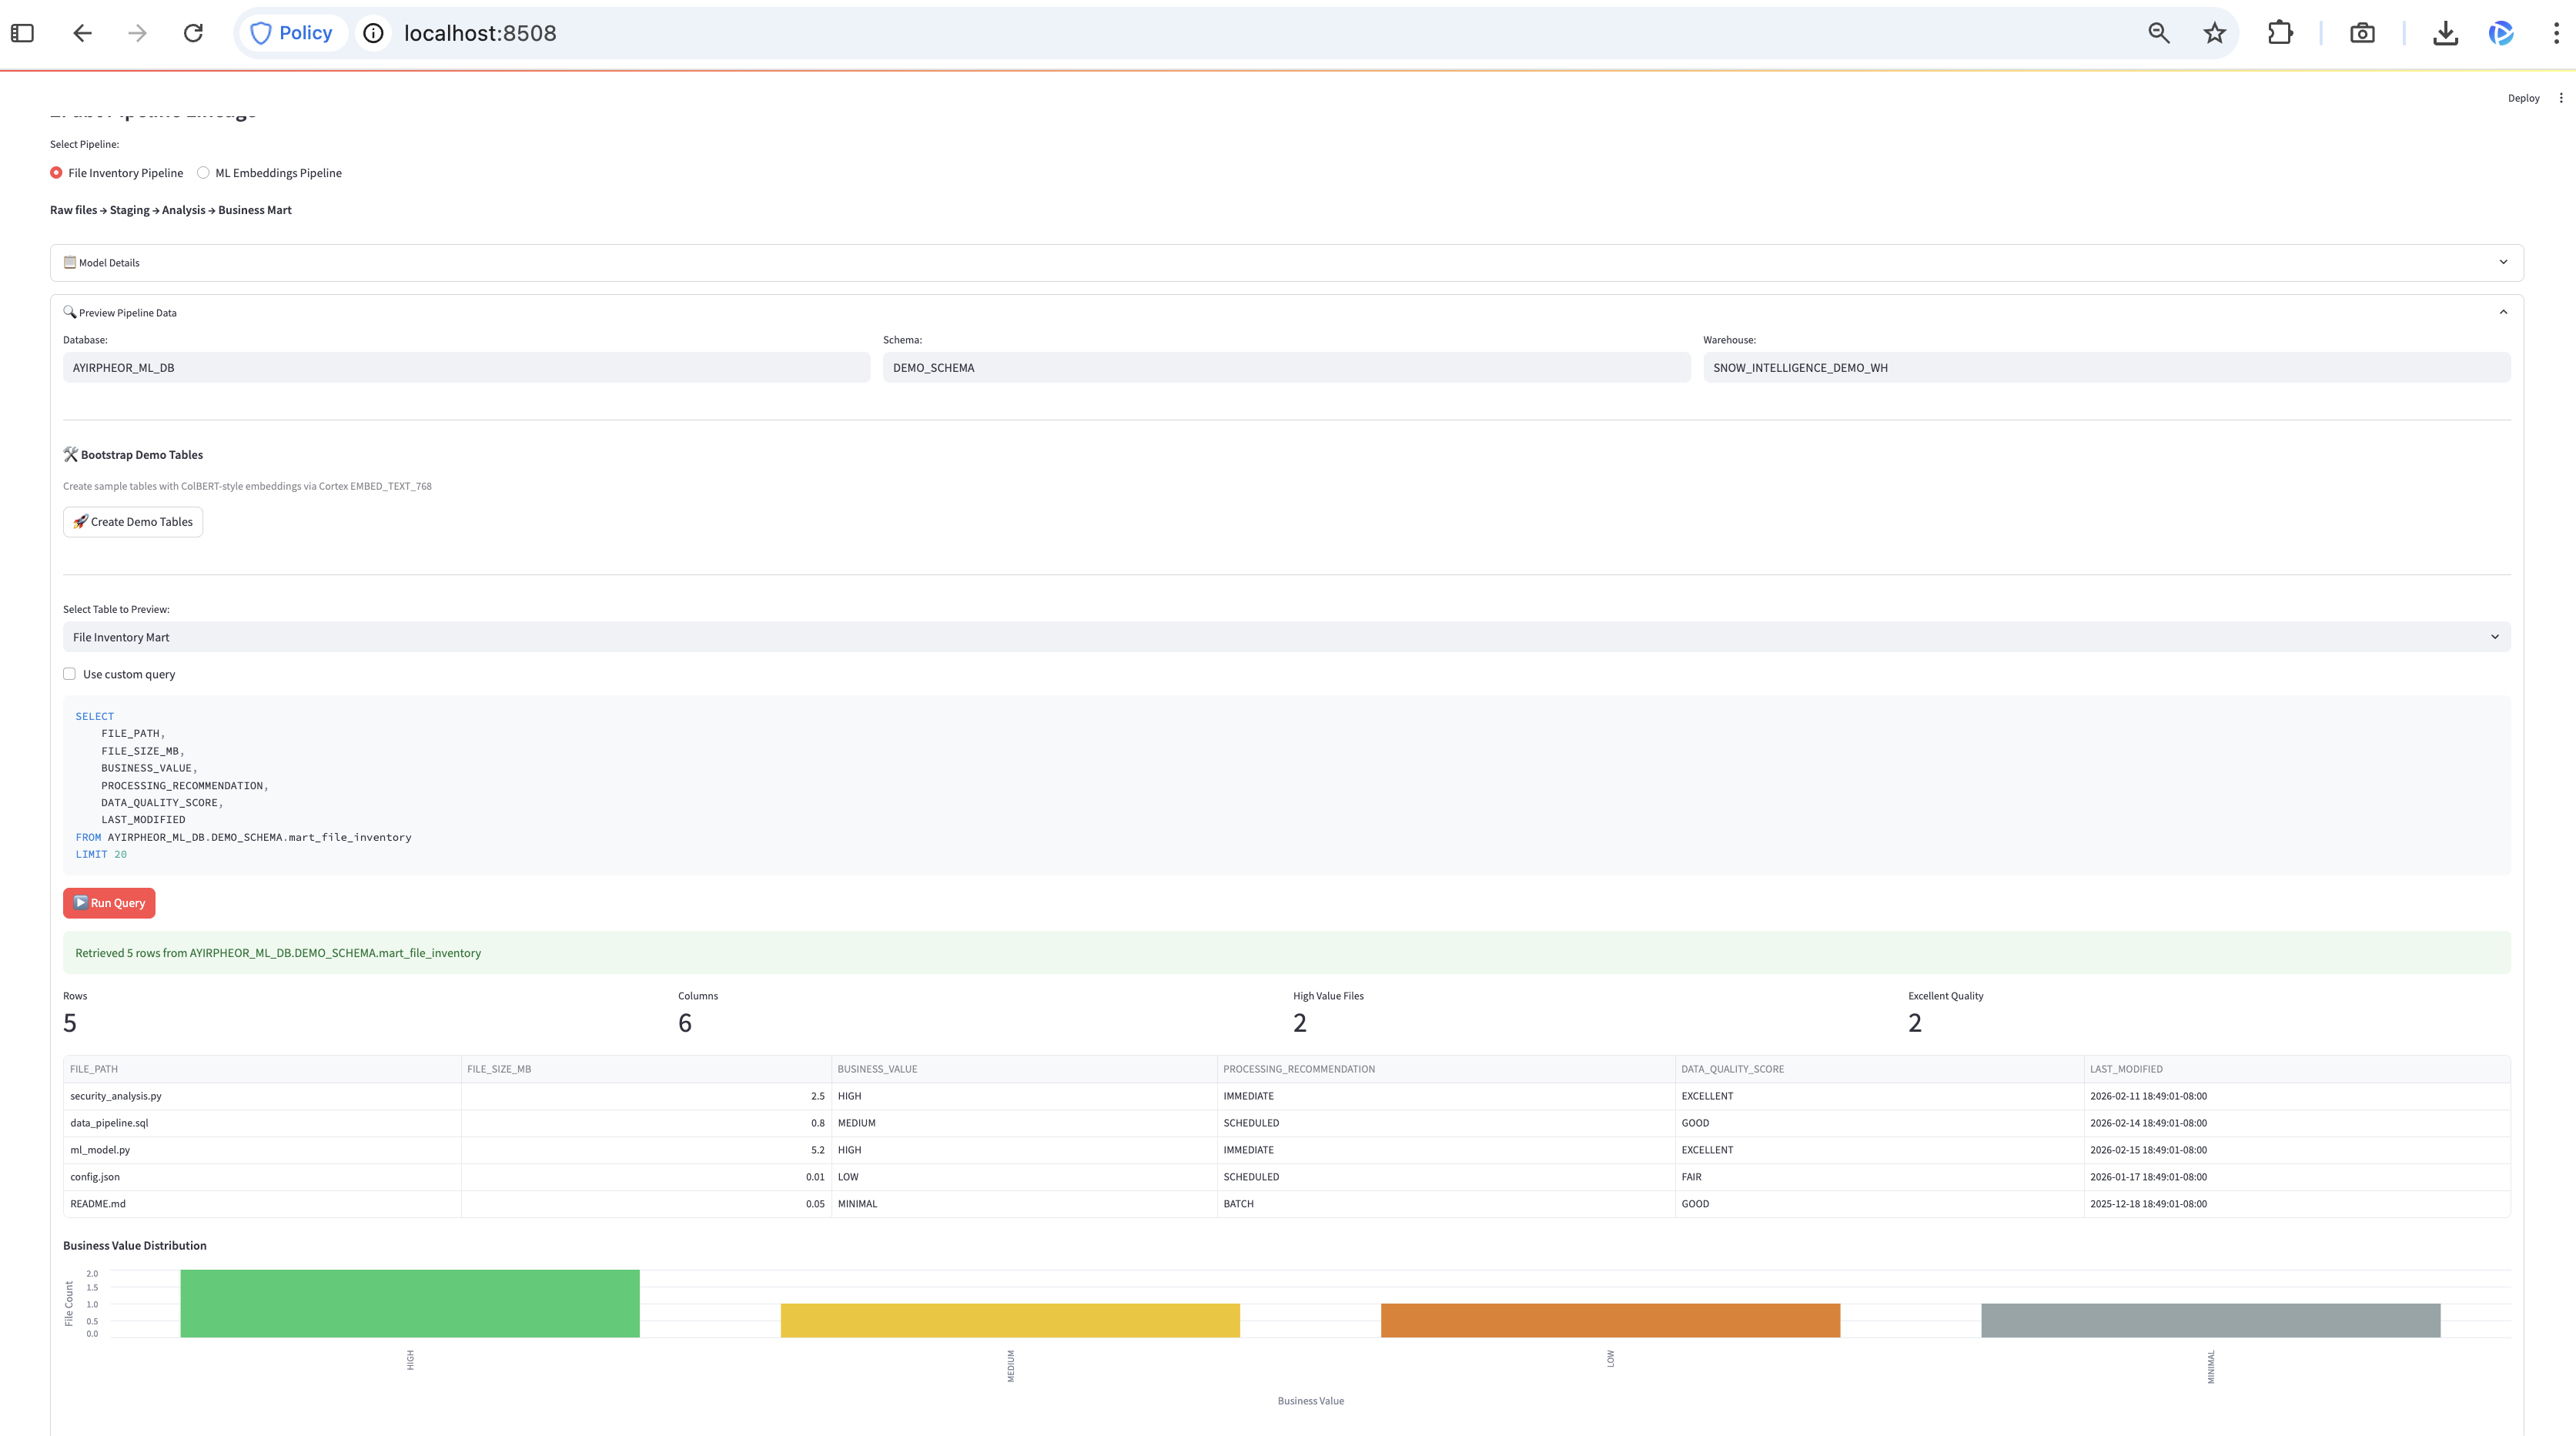2576x1436 pixels.
Task: Enable the Use custom query checkbox
Action: click(x=70, y=674)
